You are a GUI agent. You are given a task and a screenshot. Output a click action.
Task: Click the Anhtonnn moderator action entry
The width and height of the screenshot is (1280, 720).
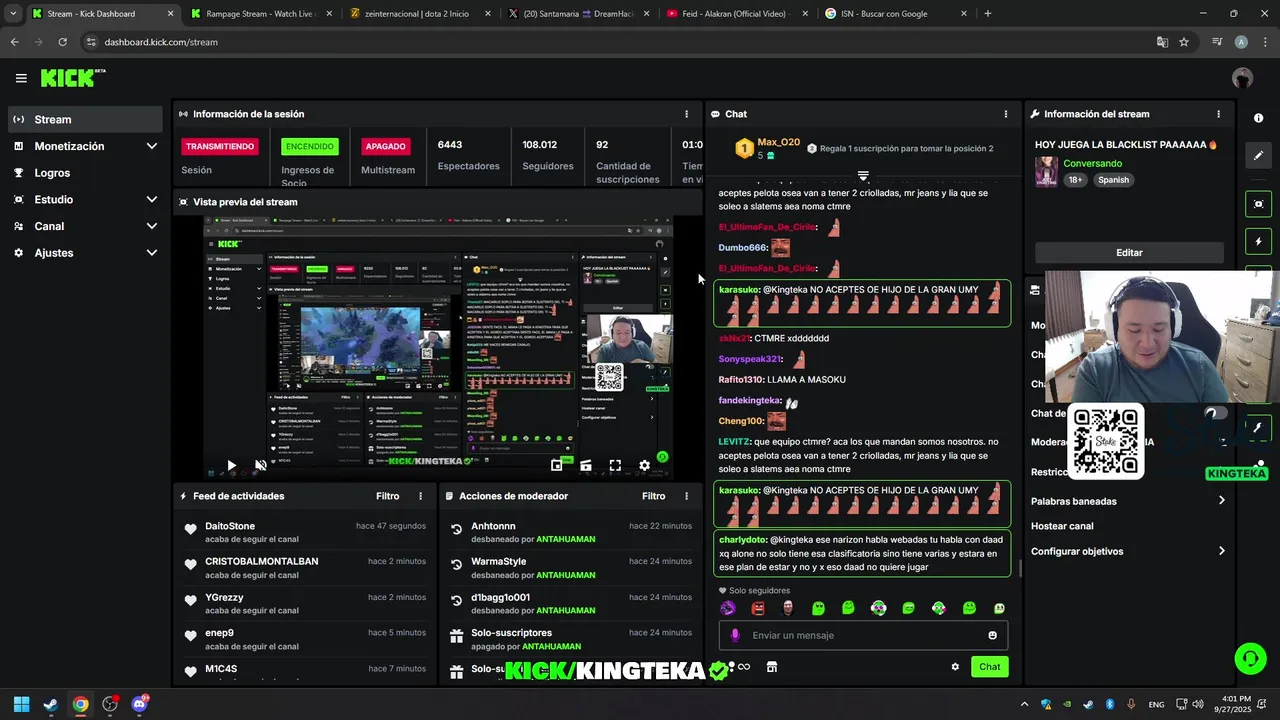[x=570, y=532]
